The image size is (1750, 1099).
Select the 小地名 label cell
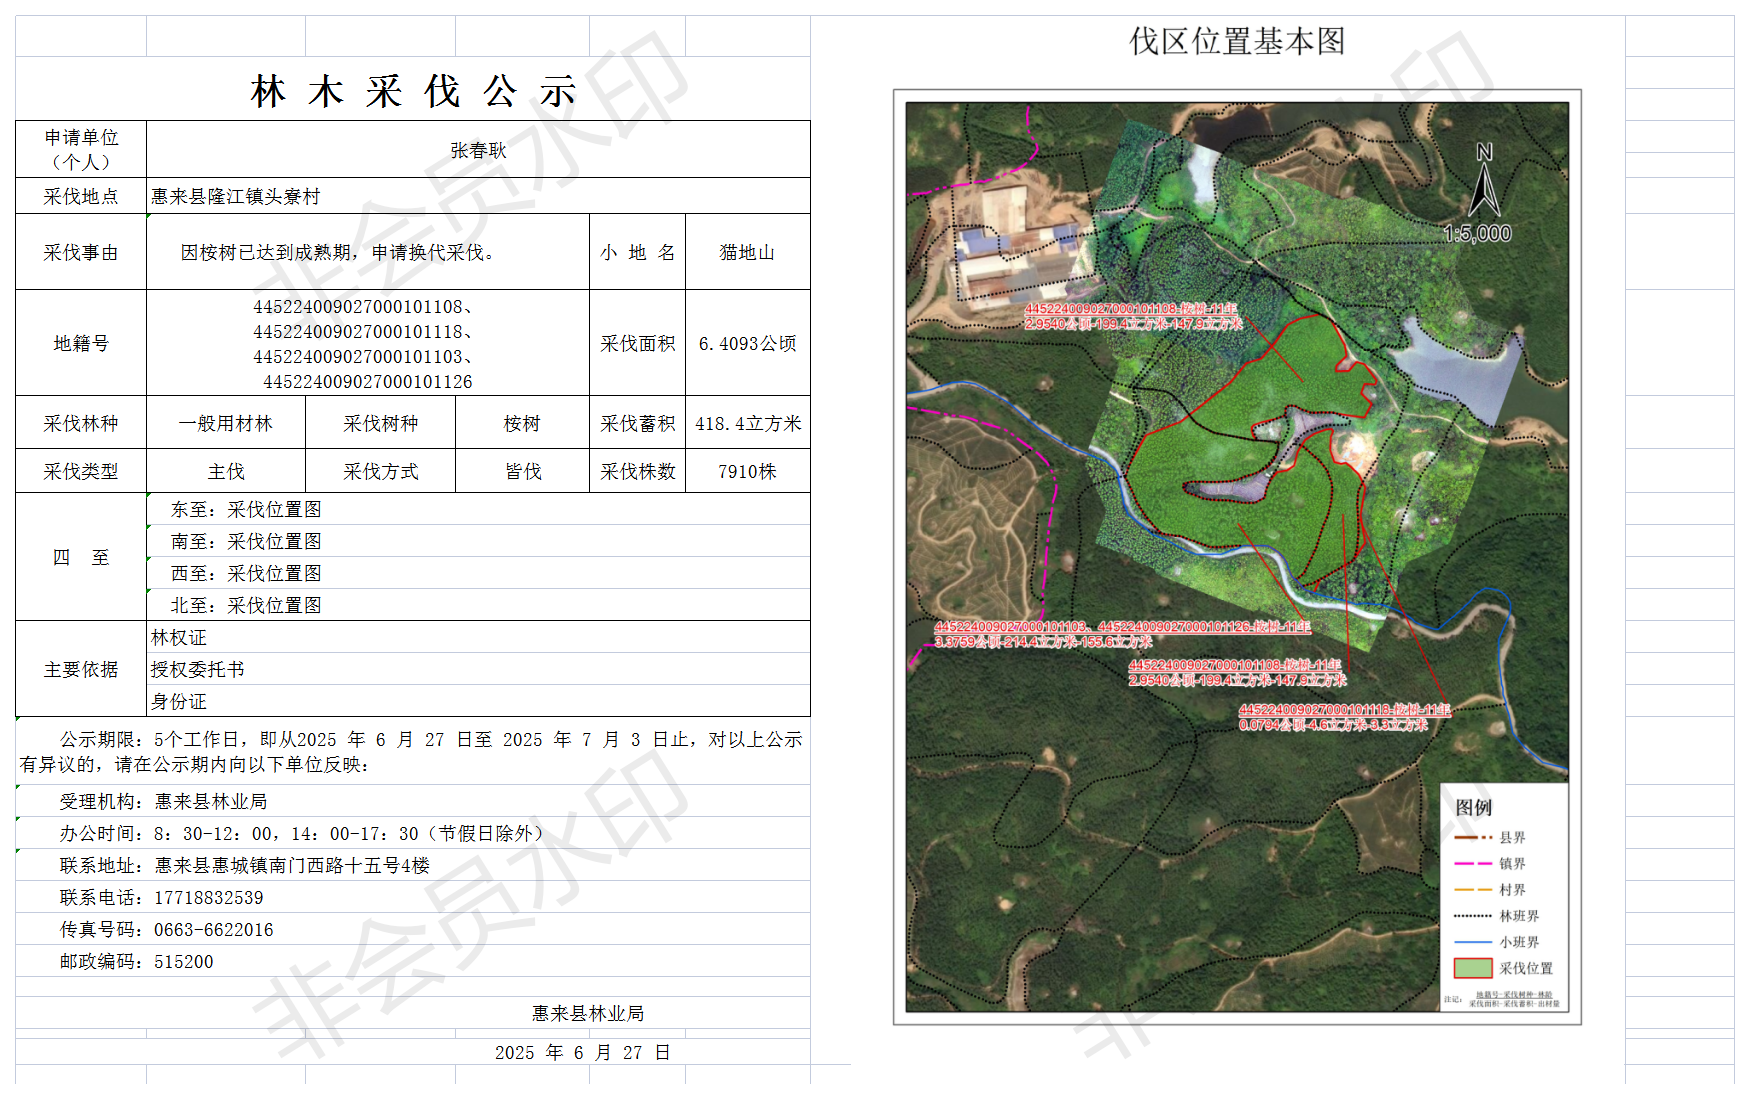coord(637,252)
